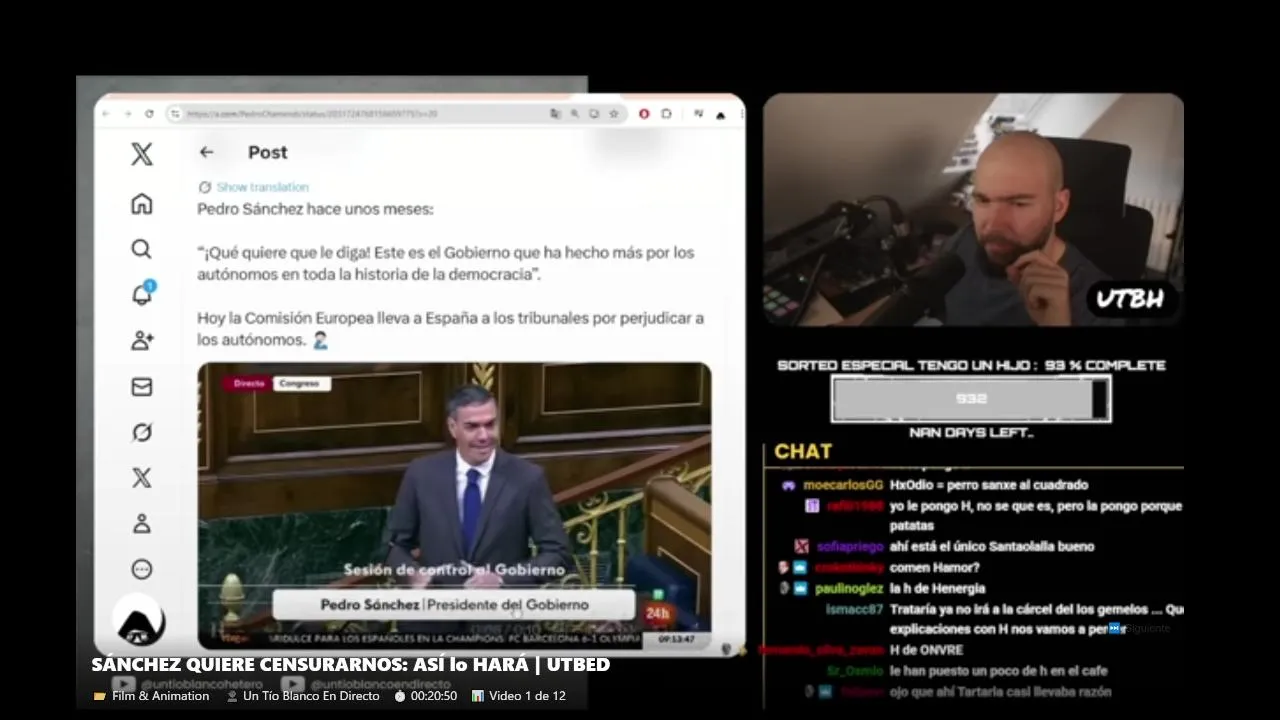Viewport: 1280px width, 720px height.
Task: Open Premium X icon in sidebar
Action: 142,478
